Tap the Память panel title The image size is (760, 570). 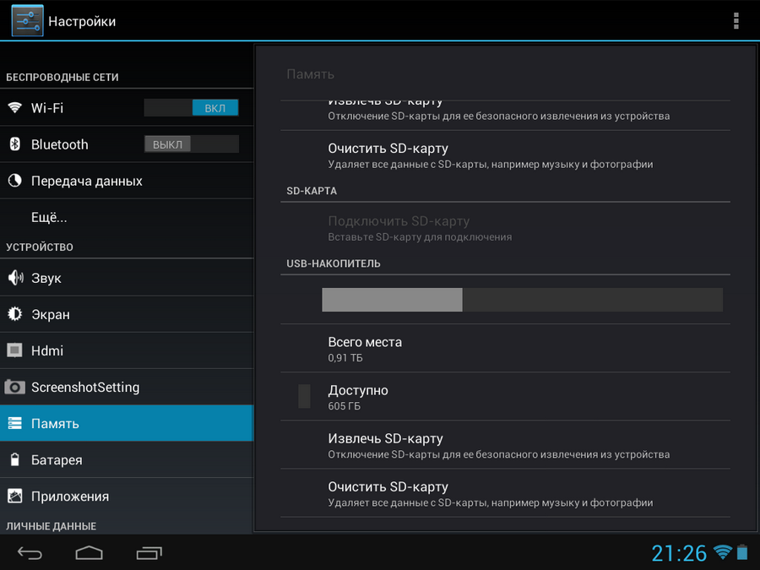tap(310, 74)
